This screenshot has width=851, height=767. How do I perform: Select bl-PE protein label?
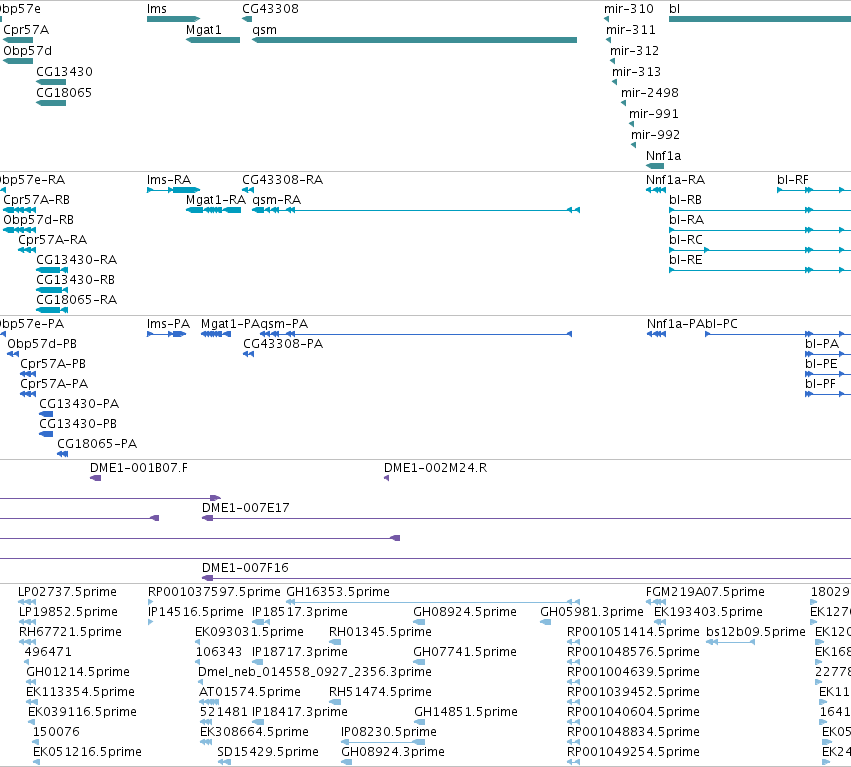(821, 364)
